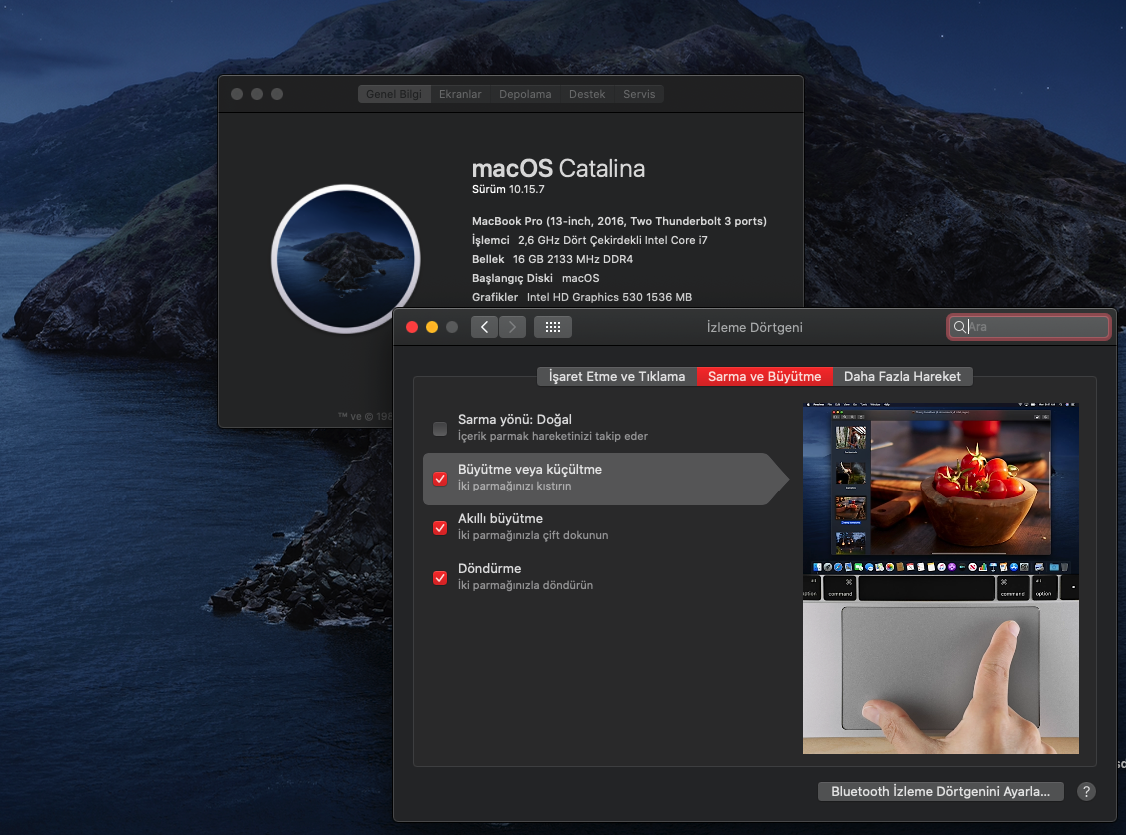Open Destek tab in About window

(x=587, y=94)
